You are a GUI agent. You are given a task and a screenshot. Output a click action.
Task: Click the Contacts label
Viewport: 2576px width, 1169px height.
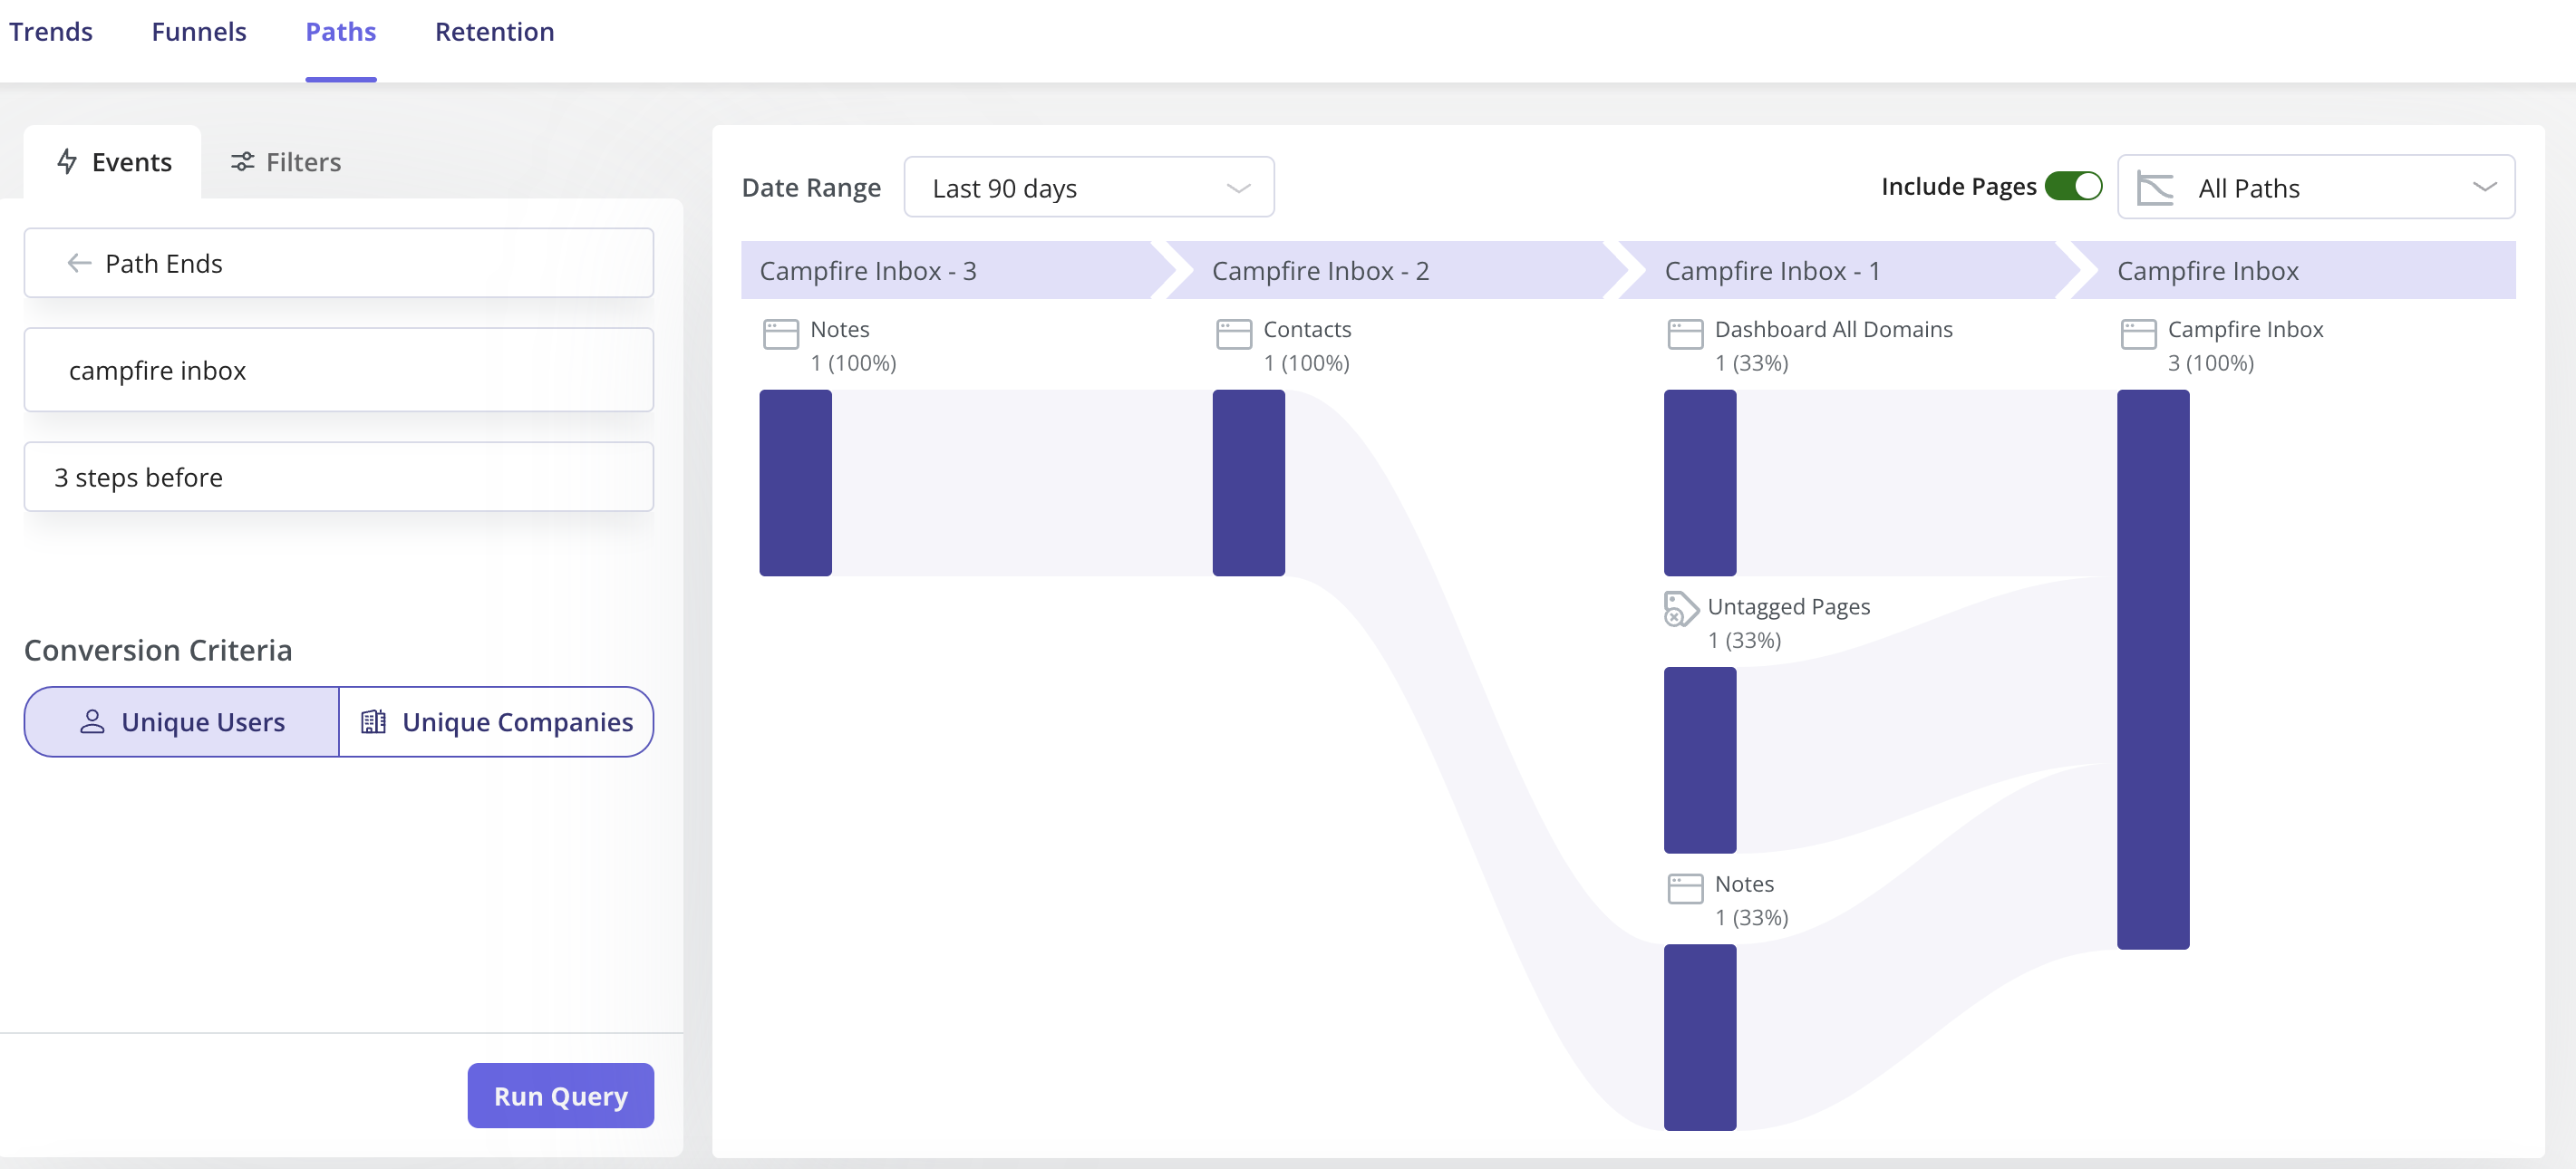[1307, 329]
